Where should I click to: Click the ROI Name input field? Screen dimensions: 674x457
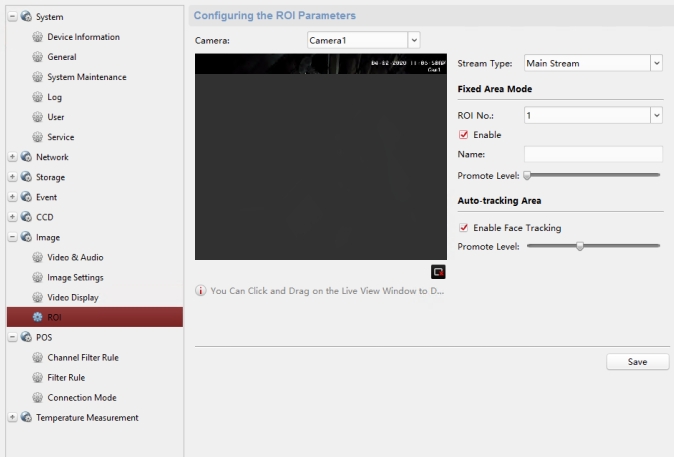(593, 154)
